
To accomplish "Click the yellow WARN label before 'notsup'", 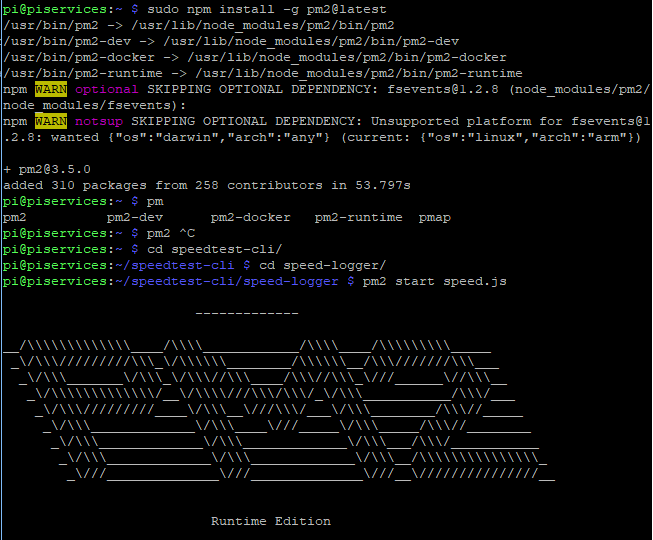I will [51, 121].
